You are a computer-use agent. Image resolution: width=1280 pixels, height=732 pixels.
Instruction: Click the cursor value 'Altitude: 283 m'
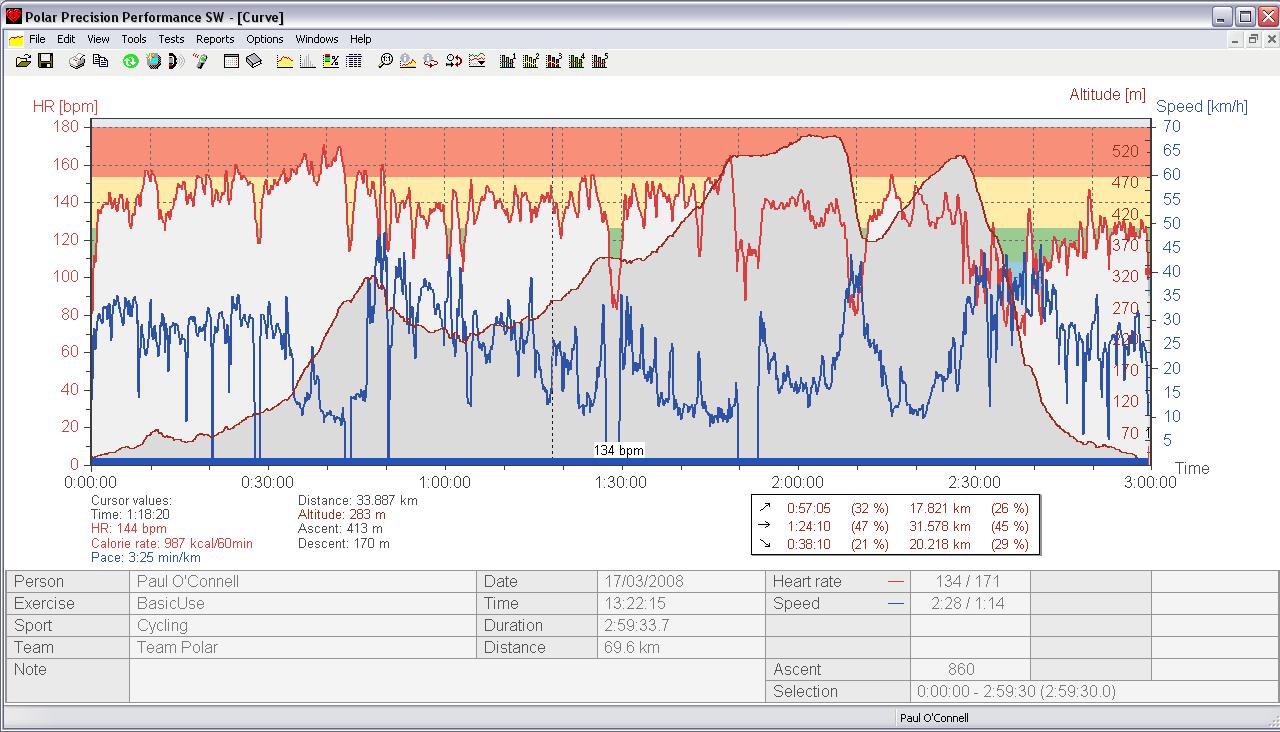[342, 514]
